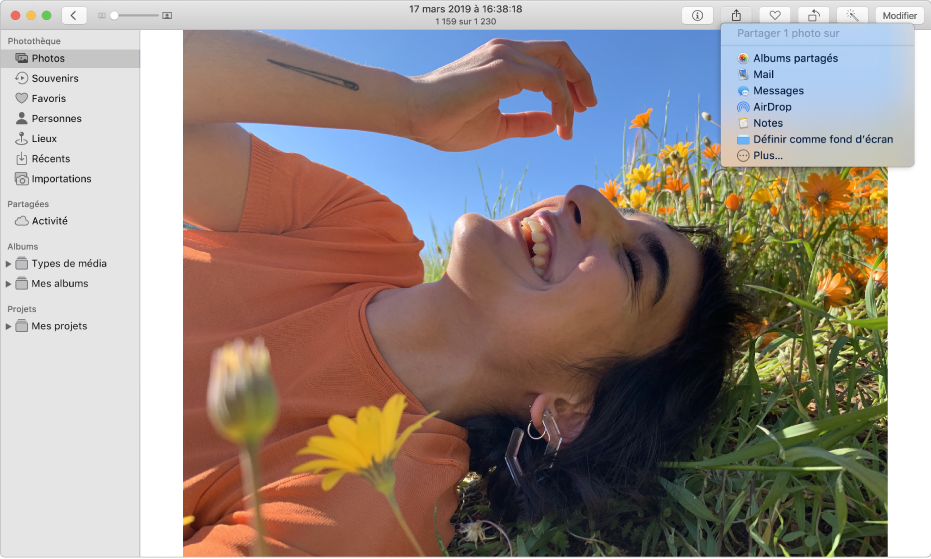The image size is (931, 559).
Task: Choose Définir comme fond d'écran option
Action: click(x=822, y=139)
